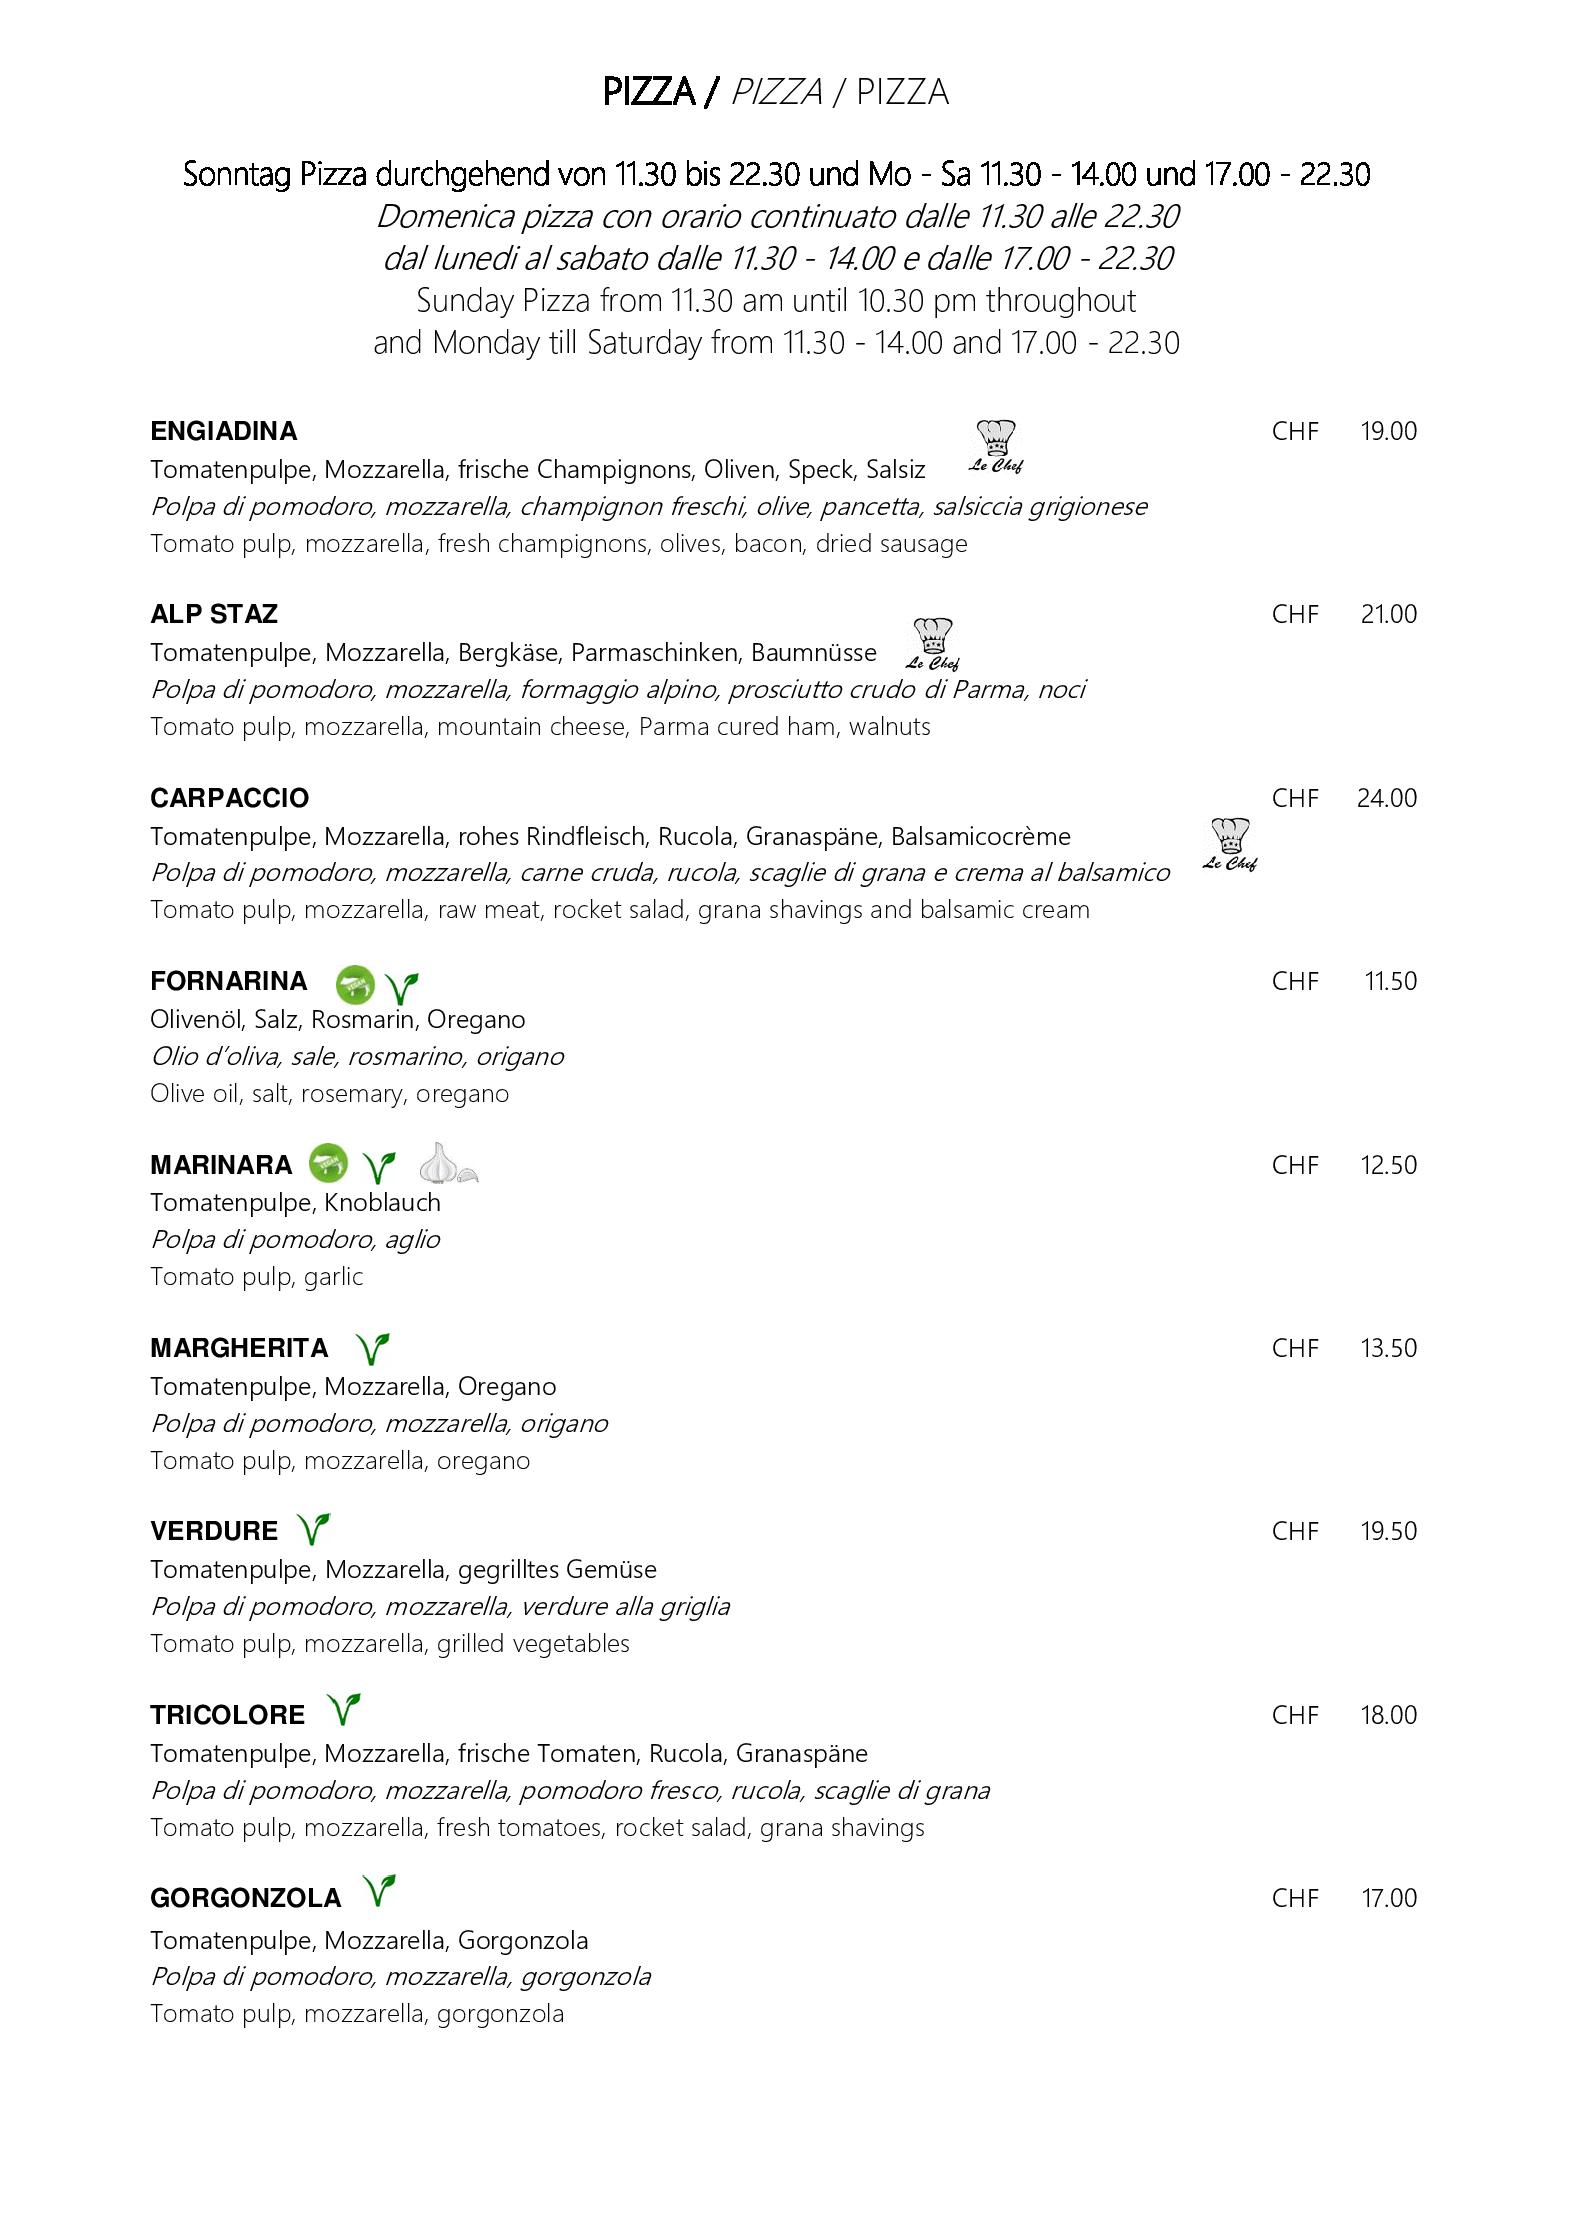Click the Fornarina price 11.50

click(1391, 981)
